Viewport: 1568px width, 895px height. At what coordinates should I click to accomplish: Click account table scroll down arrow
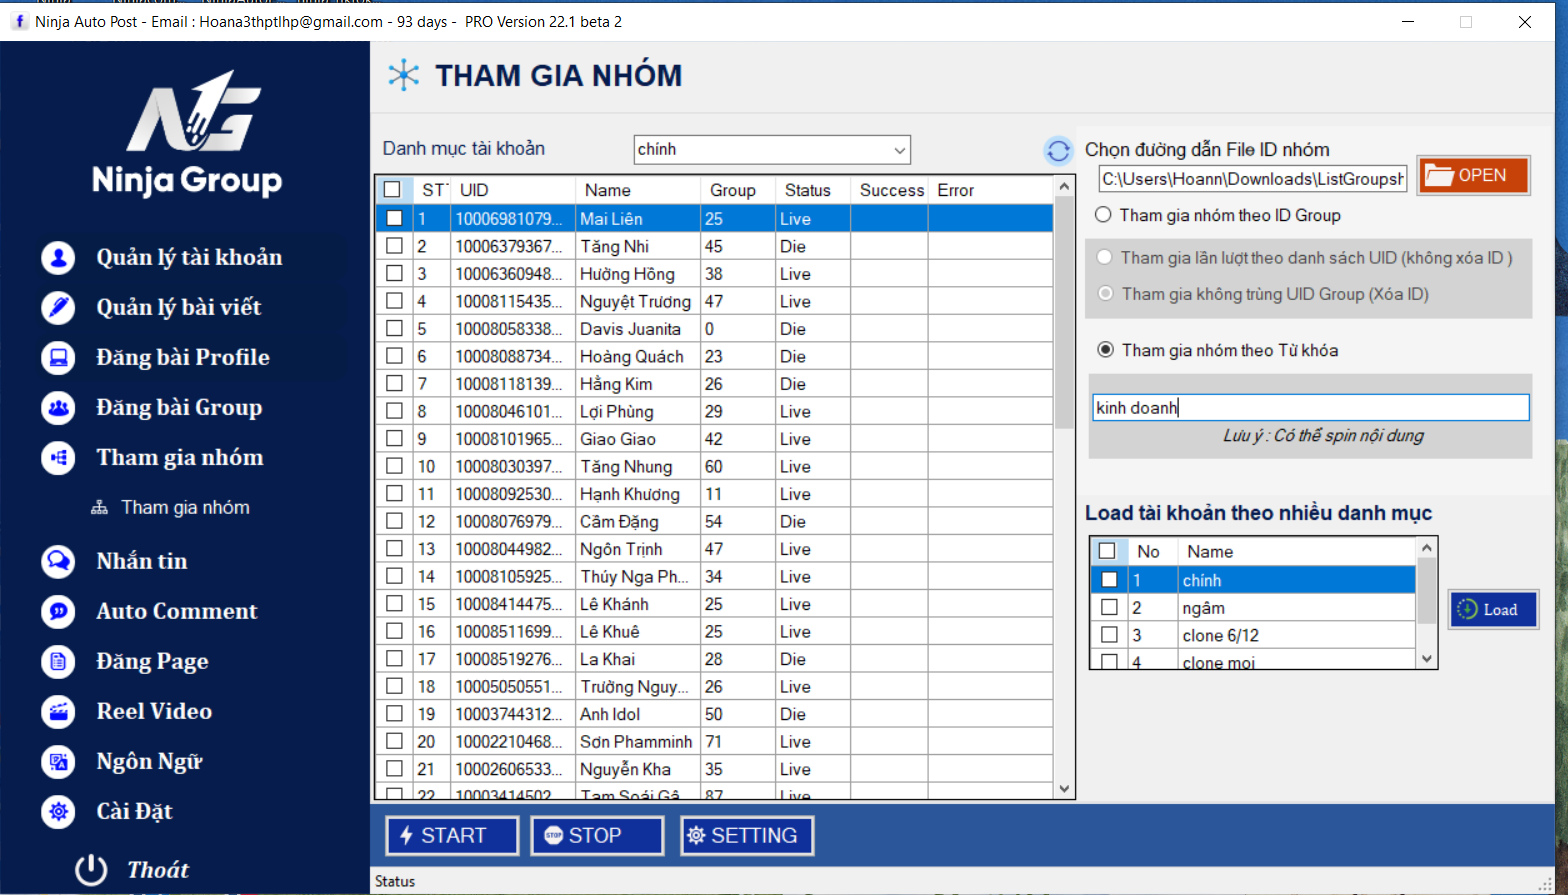1064,789
